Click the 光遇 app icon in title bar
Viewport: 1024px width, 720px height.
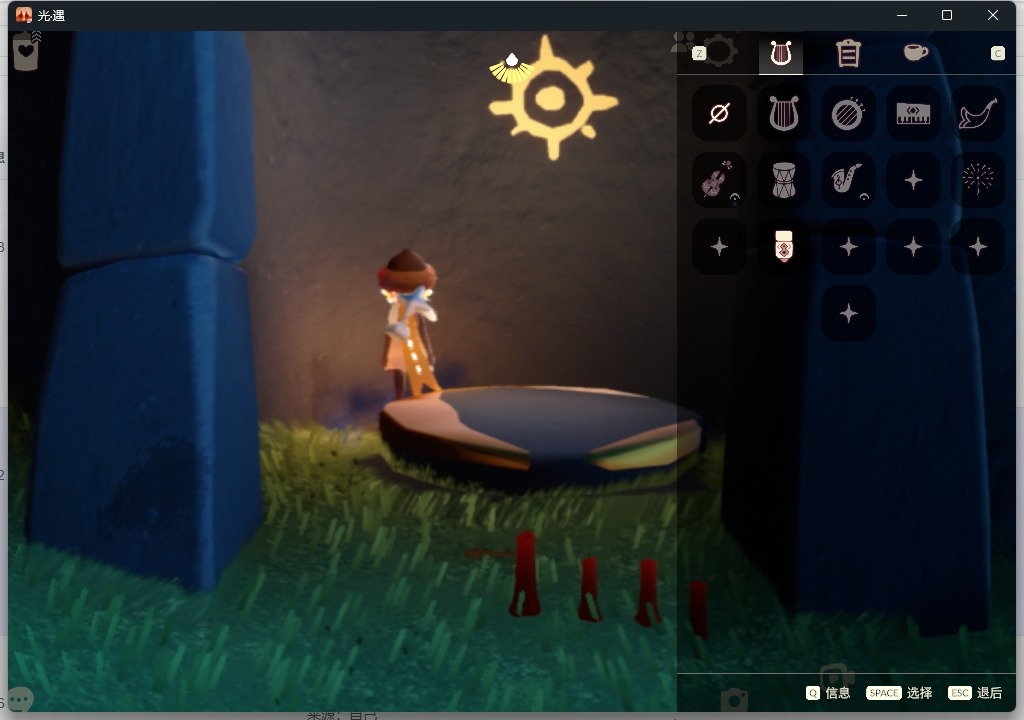[24, 15]
